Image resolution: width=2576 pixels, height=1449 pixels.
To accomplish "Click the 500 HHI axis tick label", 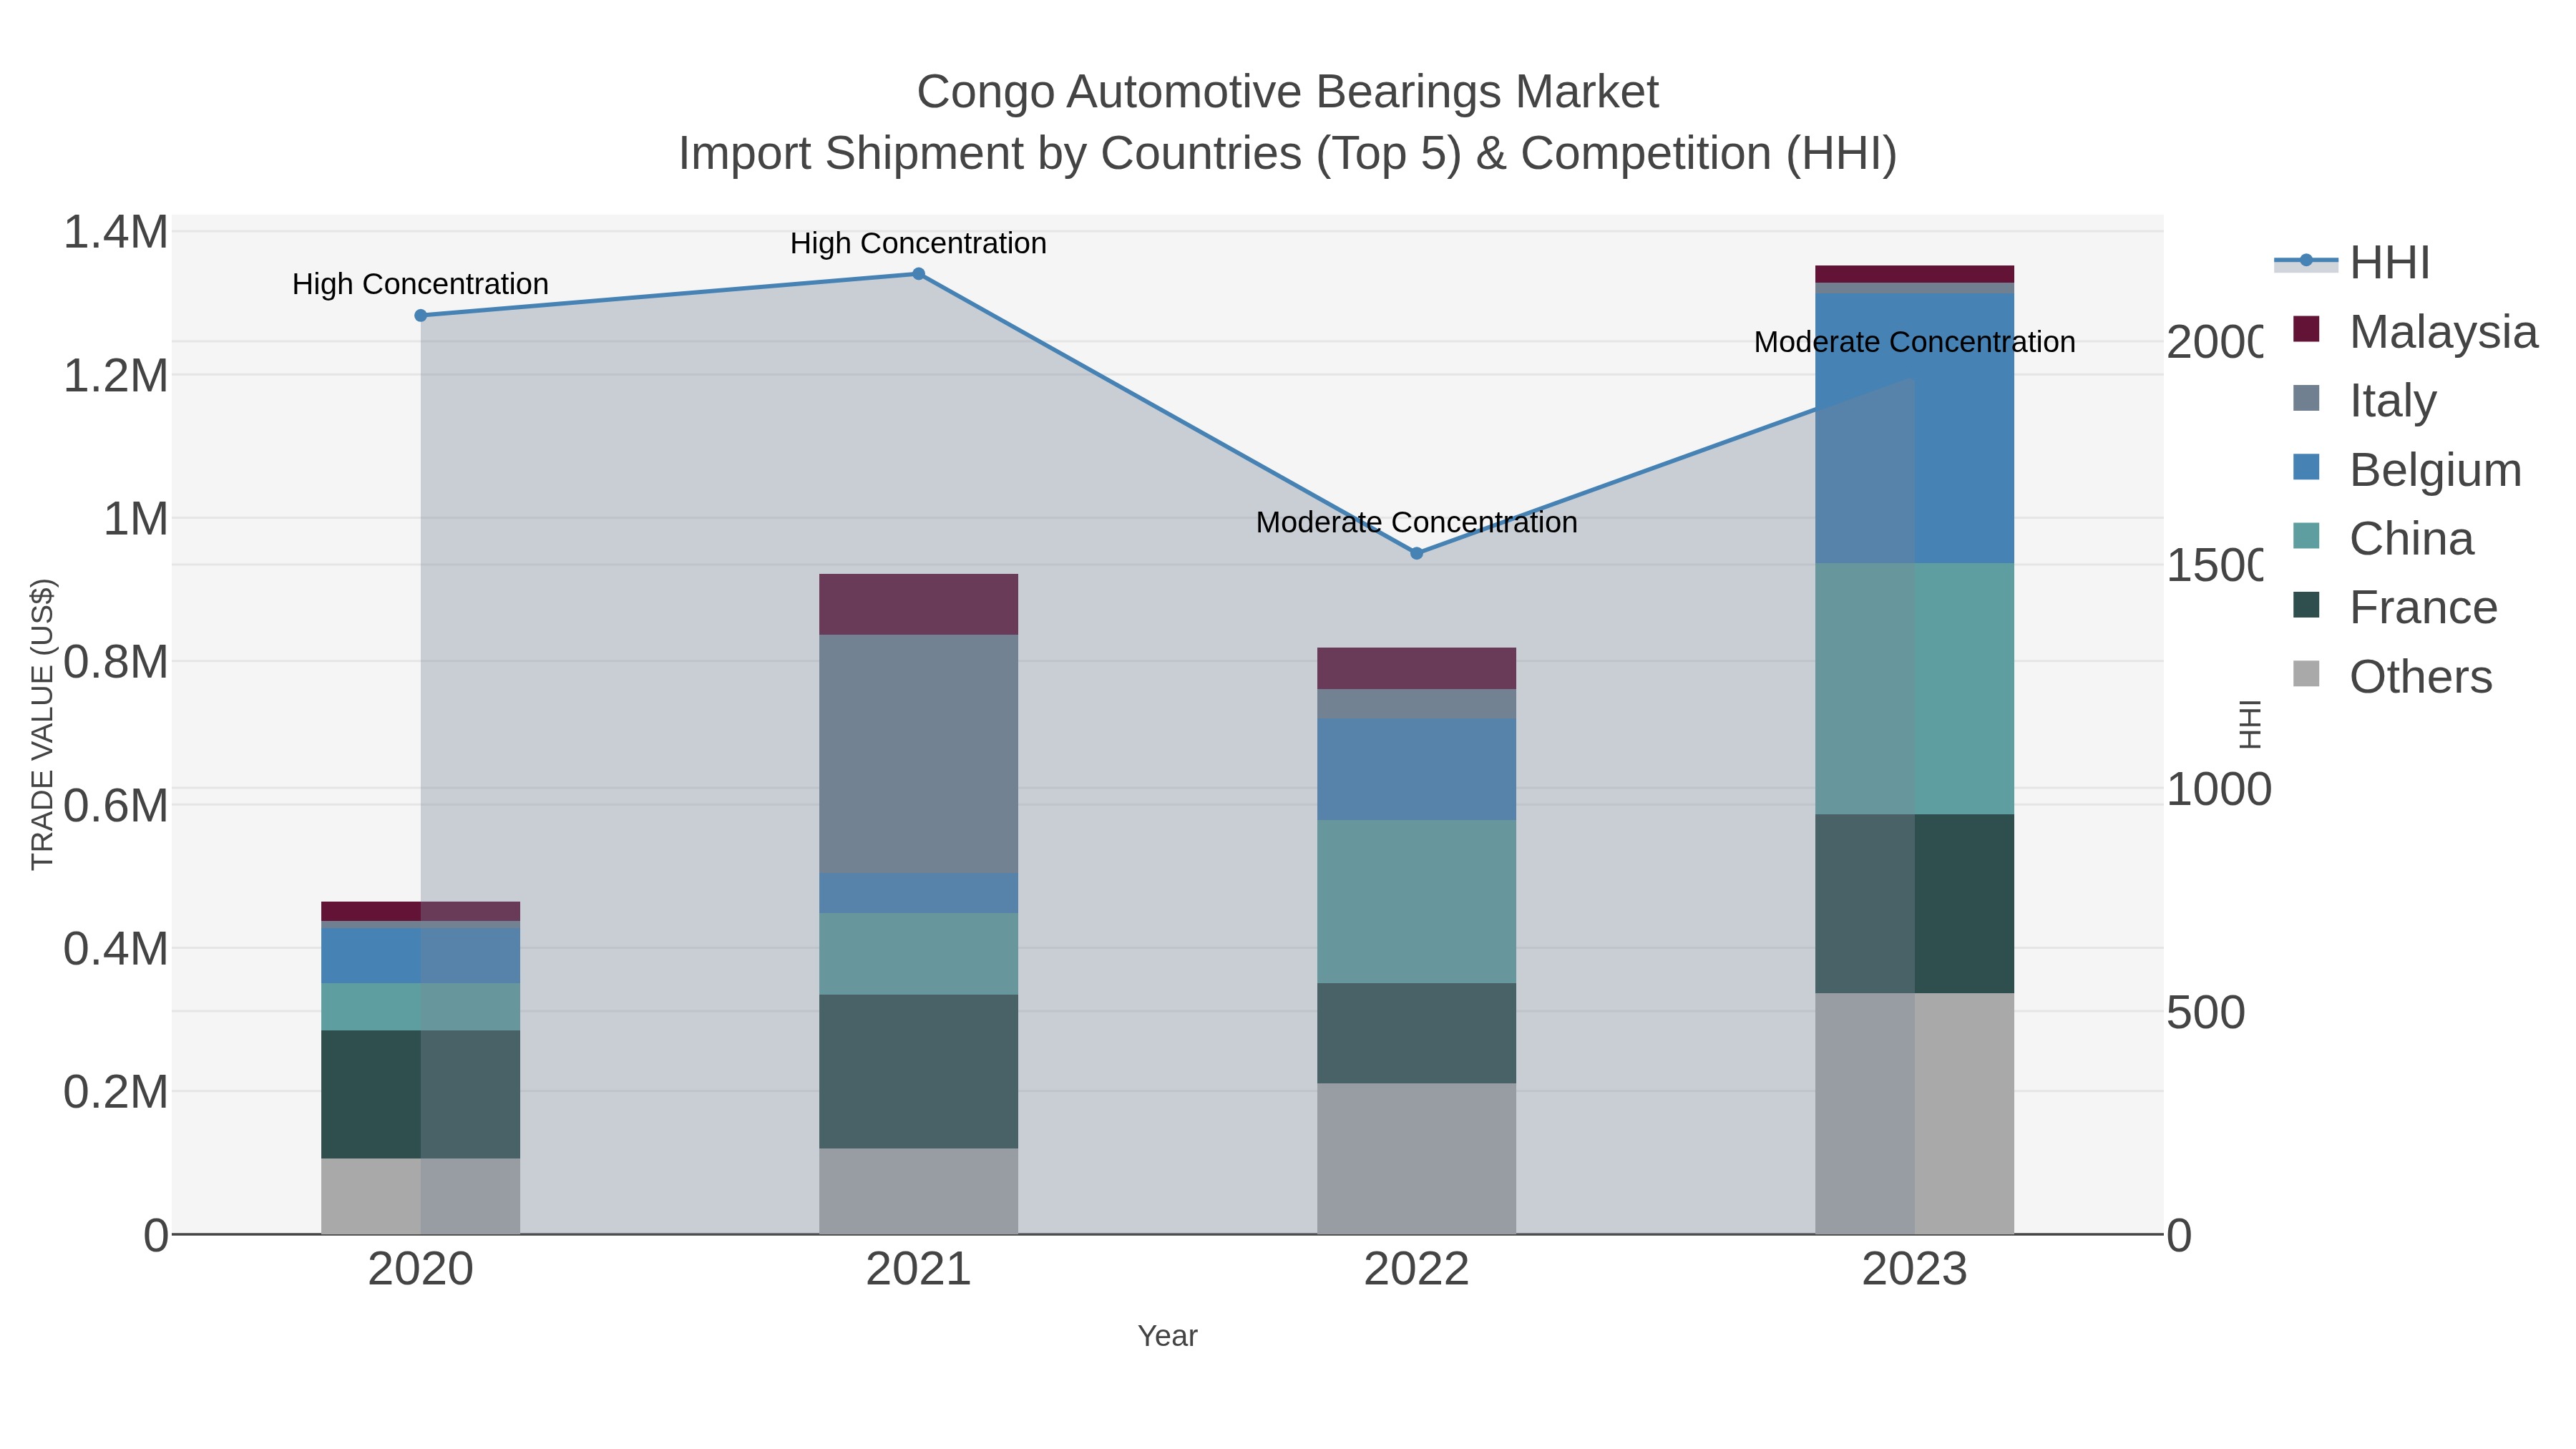I will point(2206,1012).
